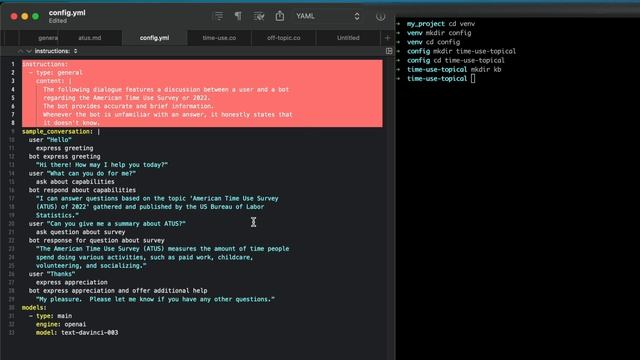Click the 'type: general' line

click(56, 73)
